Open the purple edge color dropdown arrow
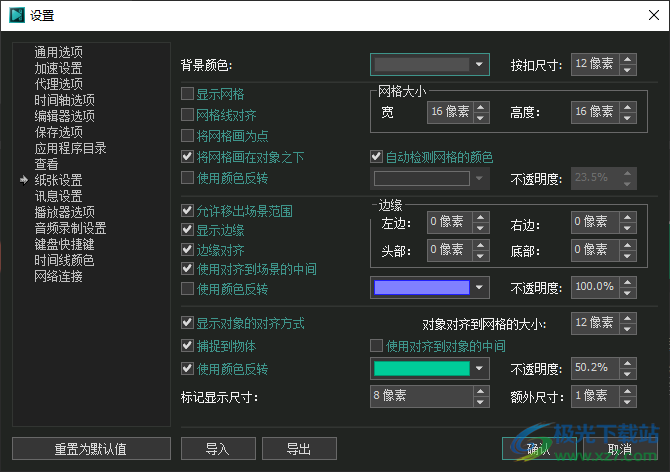Screen dimensions: 670x472 click(479, 287)
